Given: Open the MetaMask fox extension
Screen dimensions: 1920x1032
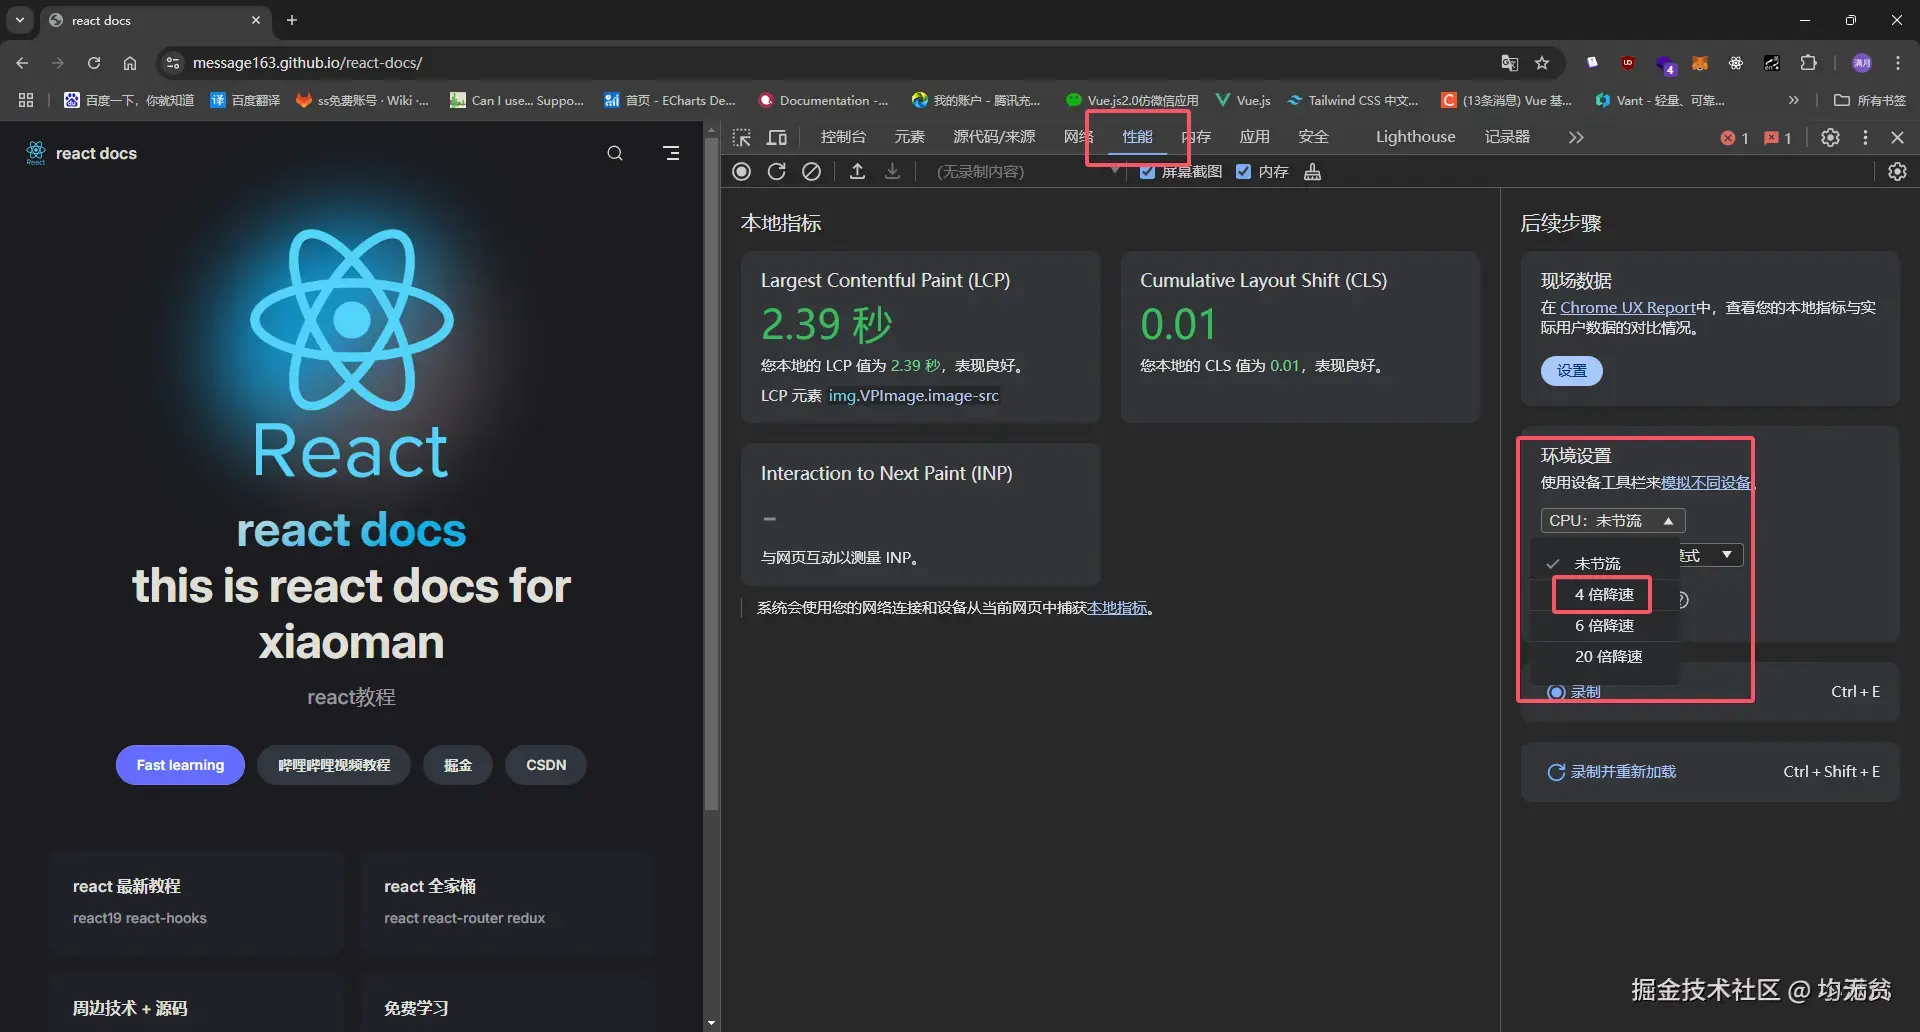Looking at the screenshot, I should pos(1699,63).
